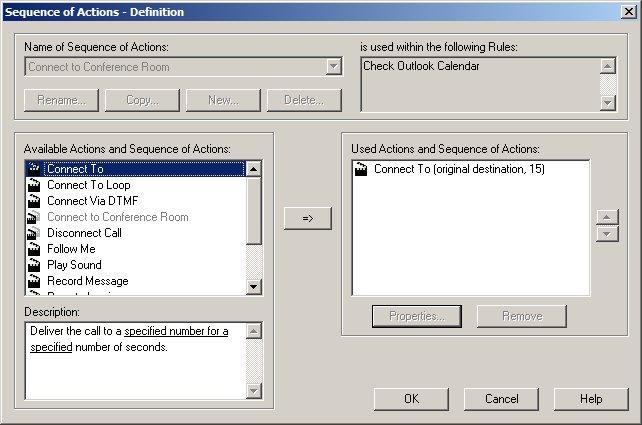This screenshot has width=642, height=425.
Task: Select Connect to Conference Room list entry
Action: click(118, 217)
